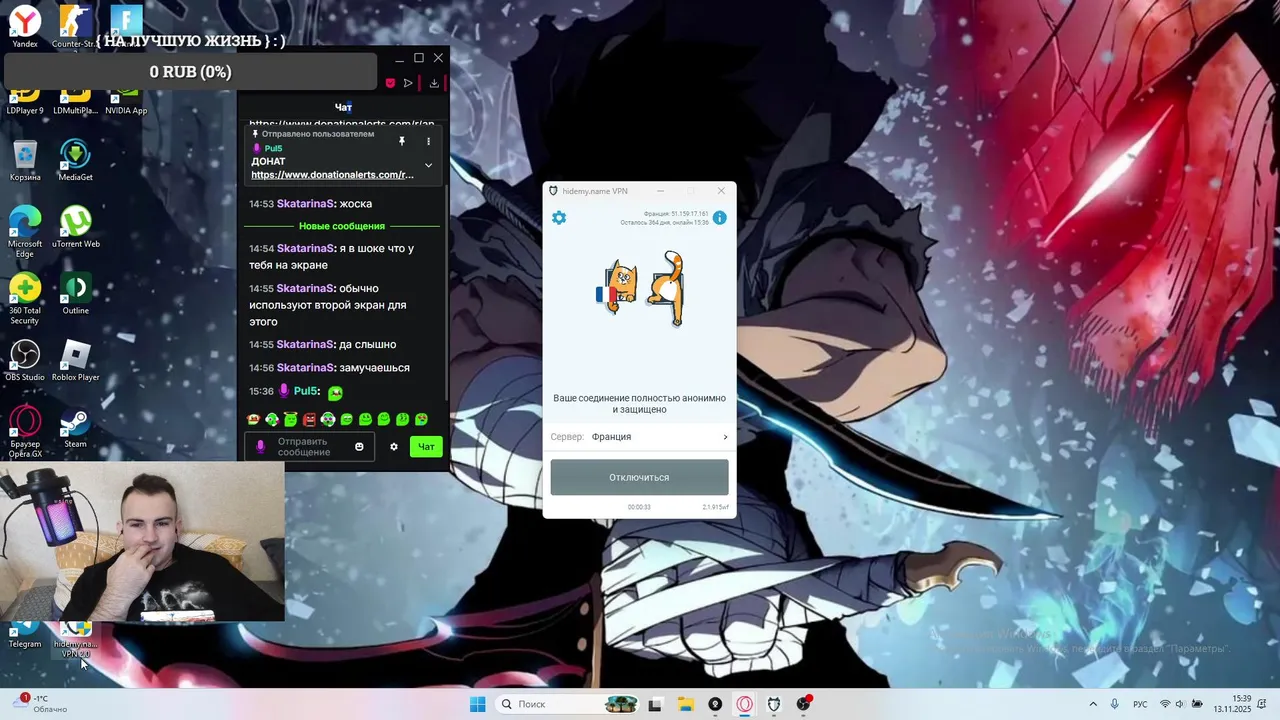Image resolution: width=1280 pixels, height=720 pixels.
Task: Click the webcam overlay preview
Action: 142,541
